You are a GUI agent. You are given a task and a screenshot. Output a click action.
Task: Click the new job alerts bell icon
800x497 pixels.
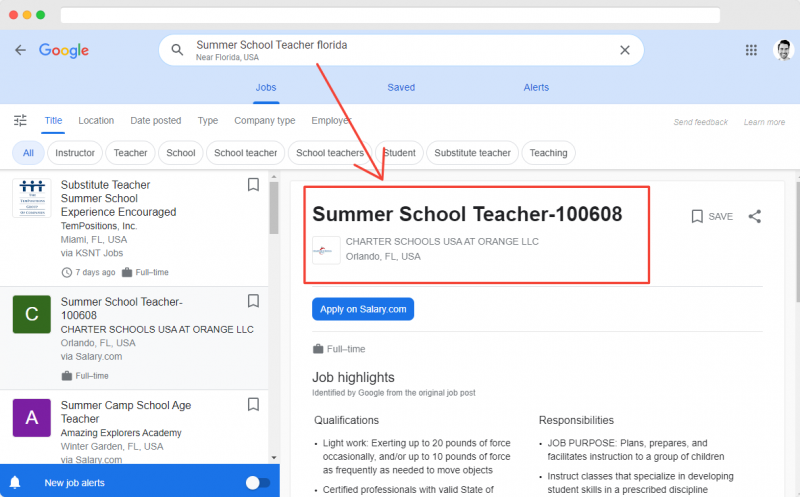coord(15,482)
